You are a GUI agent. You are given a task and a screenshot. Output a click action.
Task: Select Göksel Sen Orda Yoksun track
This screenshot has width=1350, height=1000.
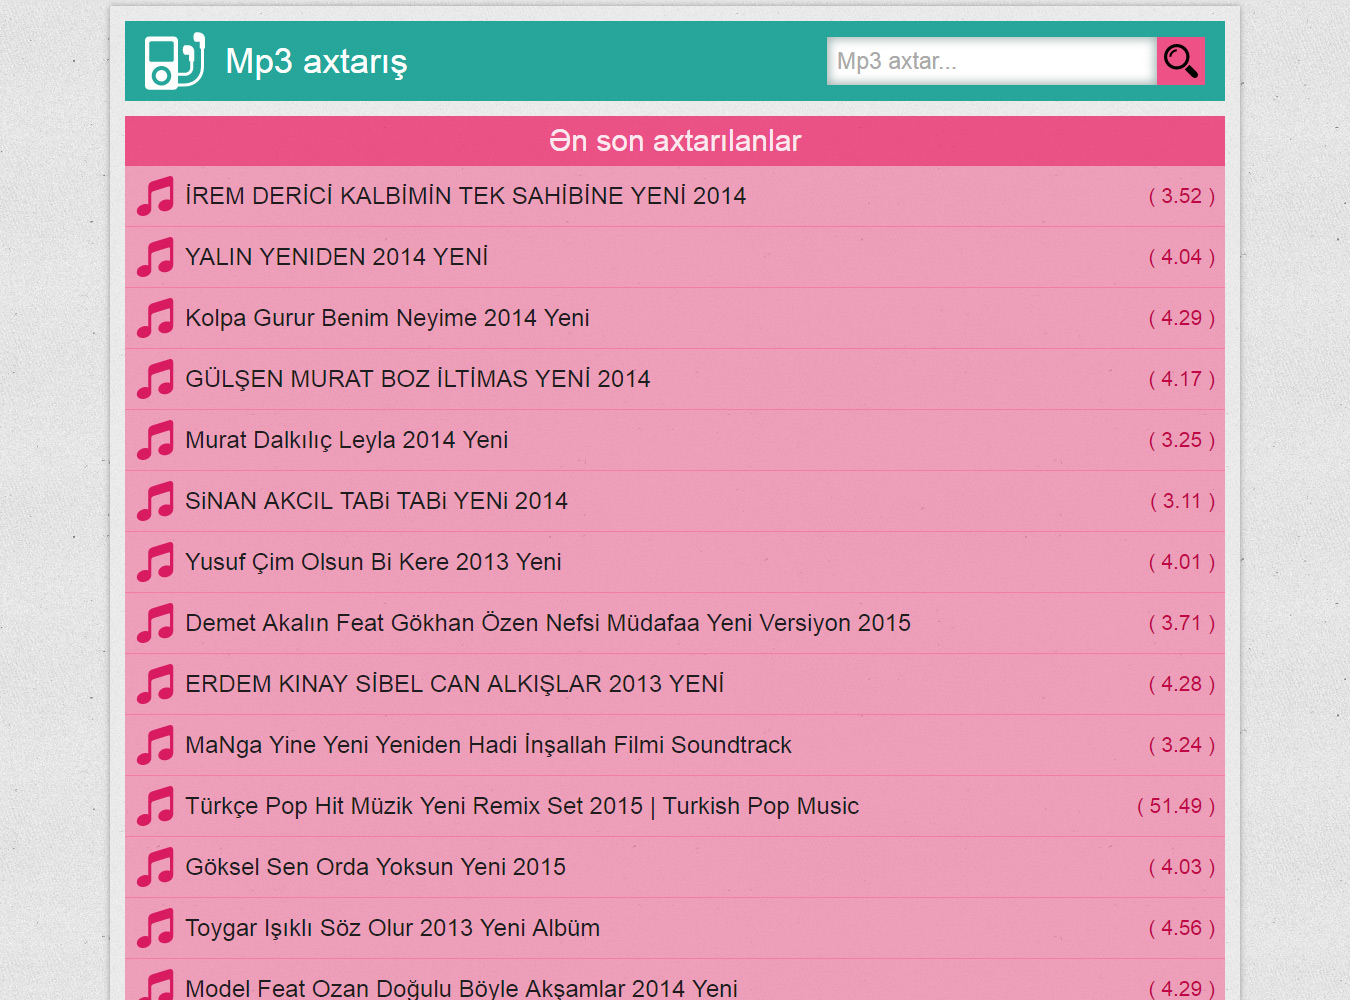375,867
